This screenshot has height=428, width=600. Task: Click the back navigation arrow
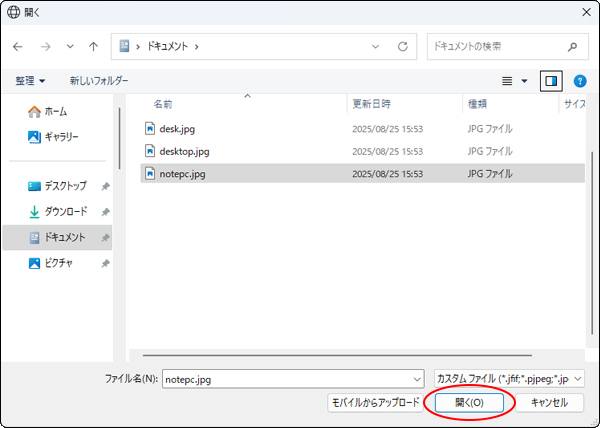pos(18,46)
